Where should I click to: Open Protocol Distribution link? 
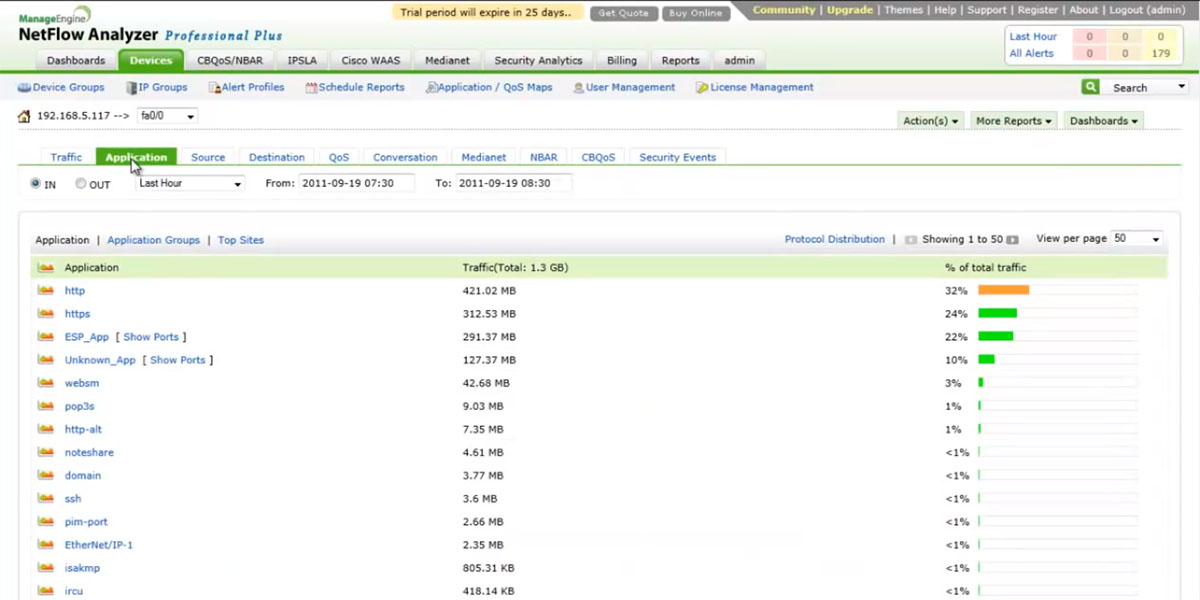835,239
